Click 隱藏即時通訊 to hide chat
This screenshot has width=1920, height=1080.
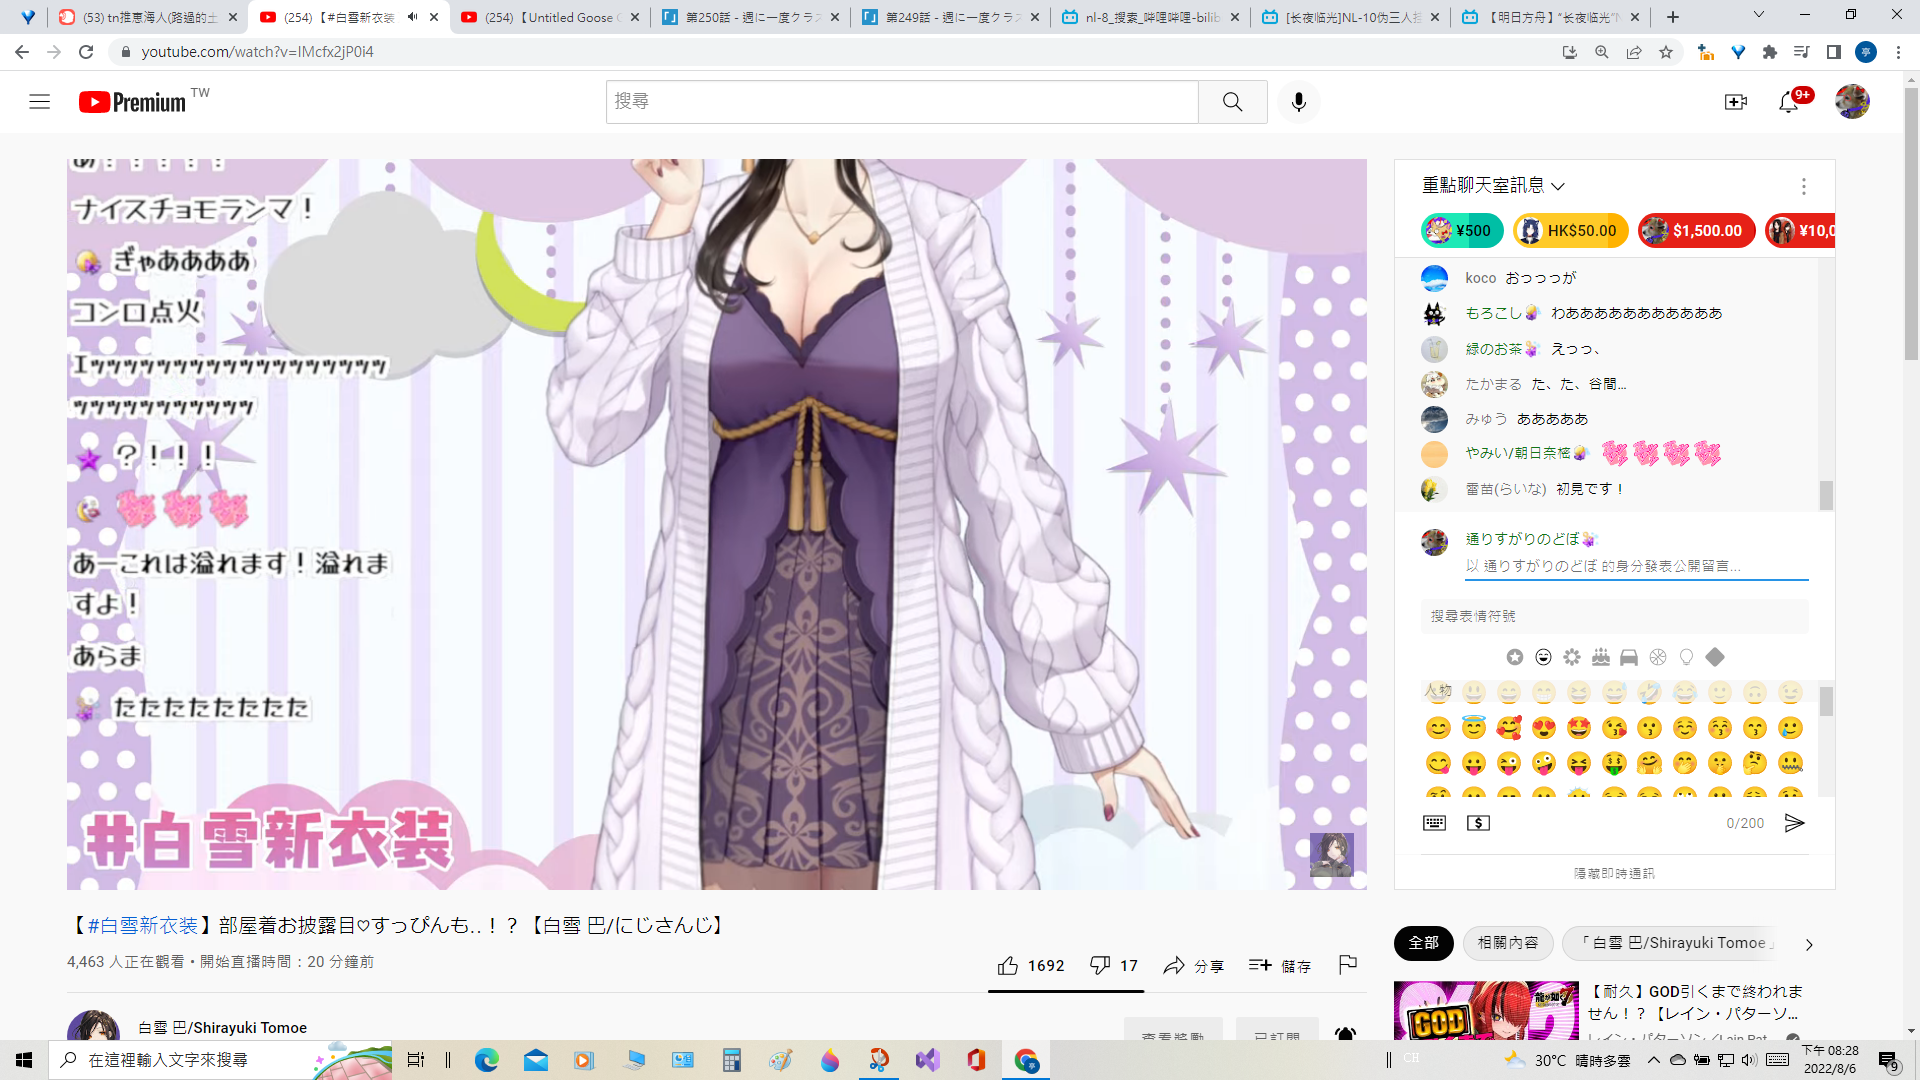pyautogui.click(x=1614, y=873)
